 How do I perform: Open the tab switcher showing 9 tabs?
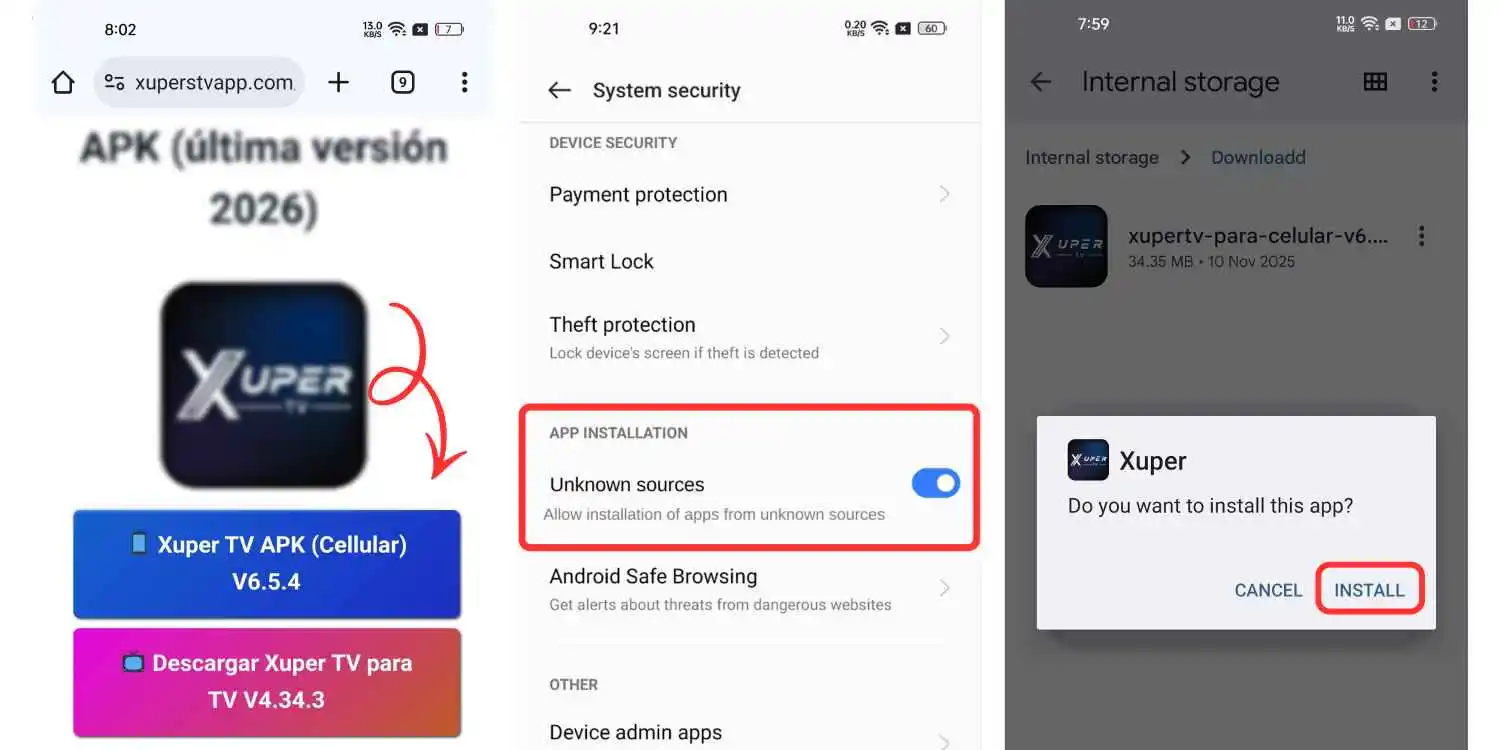click(x=402, y=83)
